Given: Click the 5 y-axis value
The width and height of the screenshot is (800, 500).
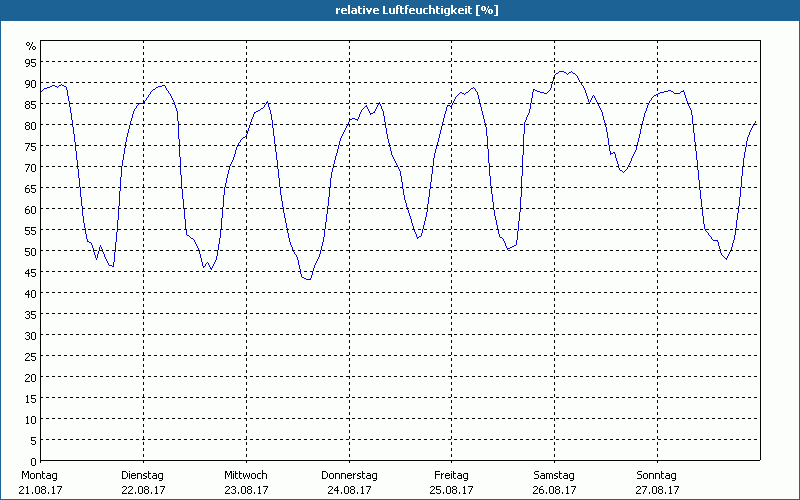Looking at the screenshot, I should tap(34, 440).
